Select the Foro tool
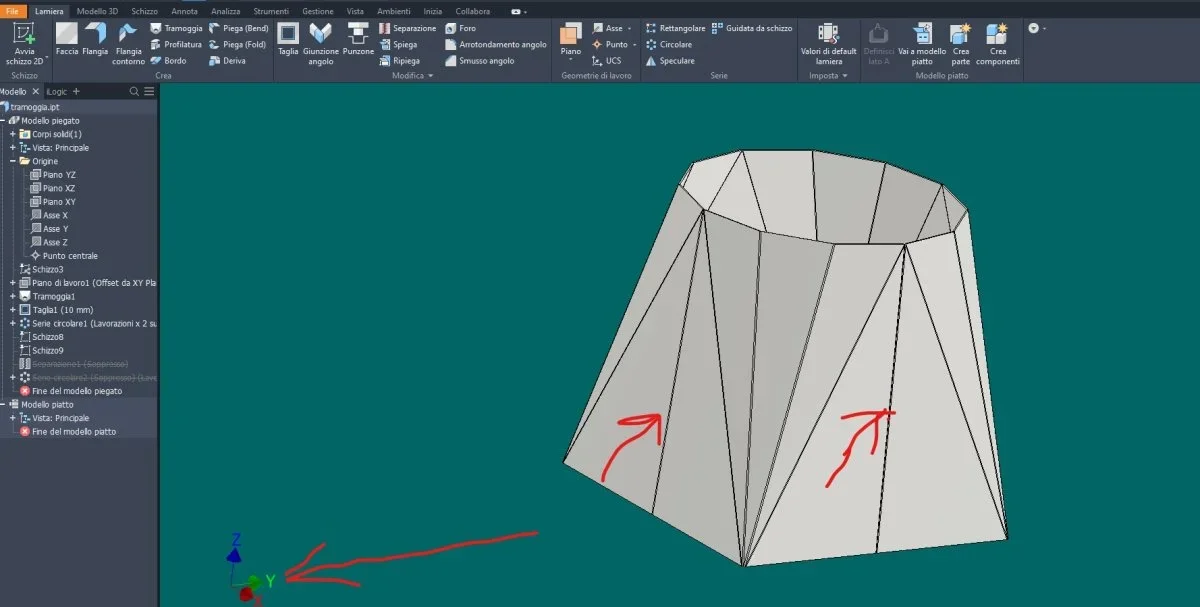This screenshot has width=1200, height=607. pos(461,29)
